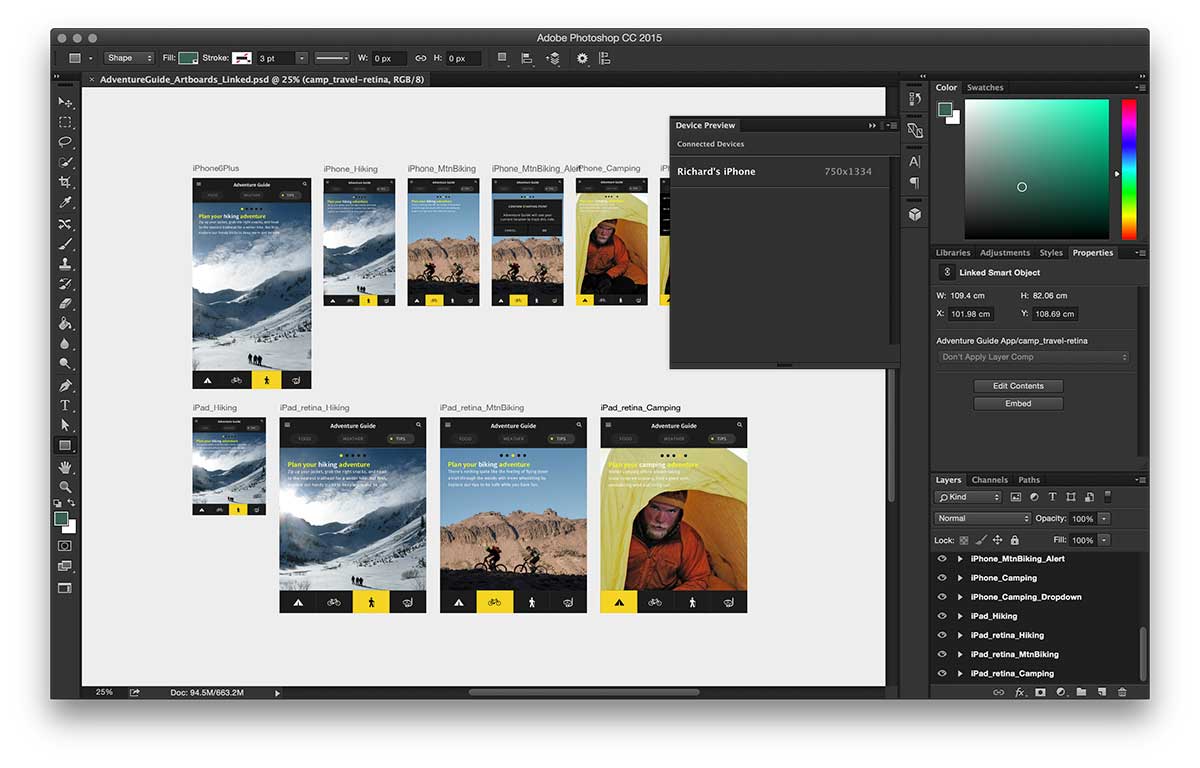Image resolution: width=1200 pixels, height=768 pixels.
Task: Select the Crop tool
Action: [65, 183]
